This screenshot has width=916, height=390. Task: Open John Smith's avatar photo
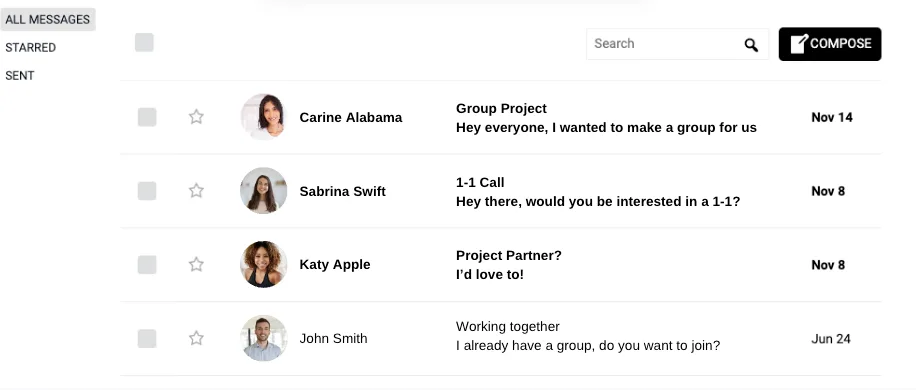pyautogui.click(x=263, y=338)
